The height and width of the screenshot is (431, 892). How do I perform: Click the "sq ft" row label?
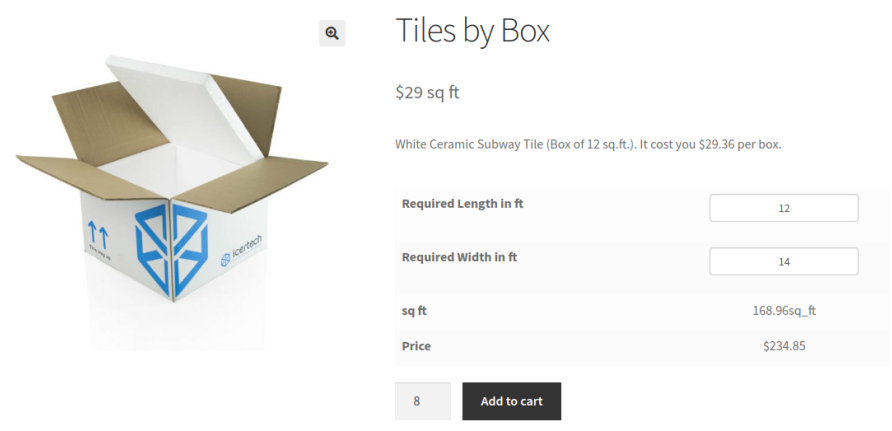pos(414,310)
